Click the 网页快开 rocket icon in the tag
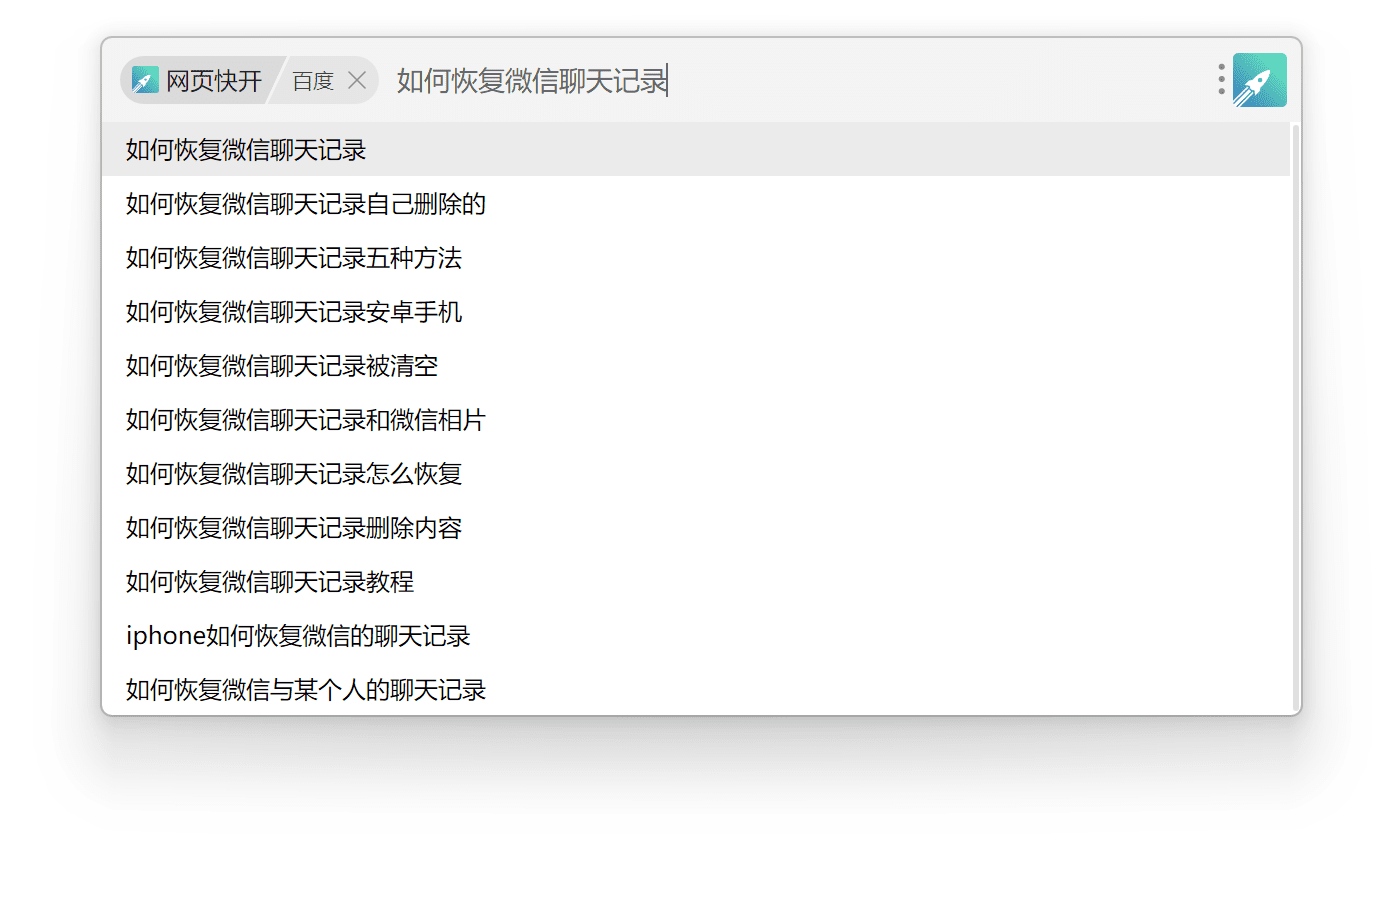 tap(145, 80)
